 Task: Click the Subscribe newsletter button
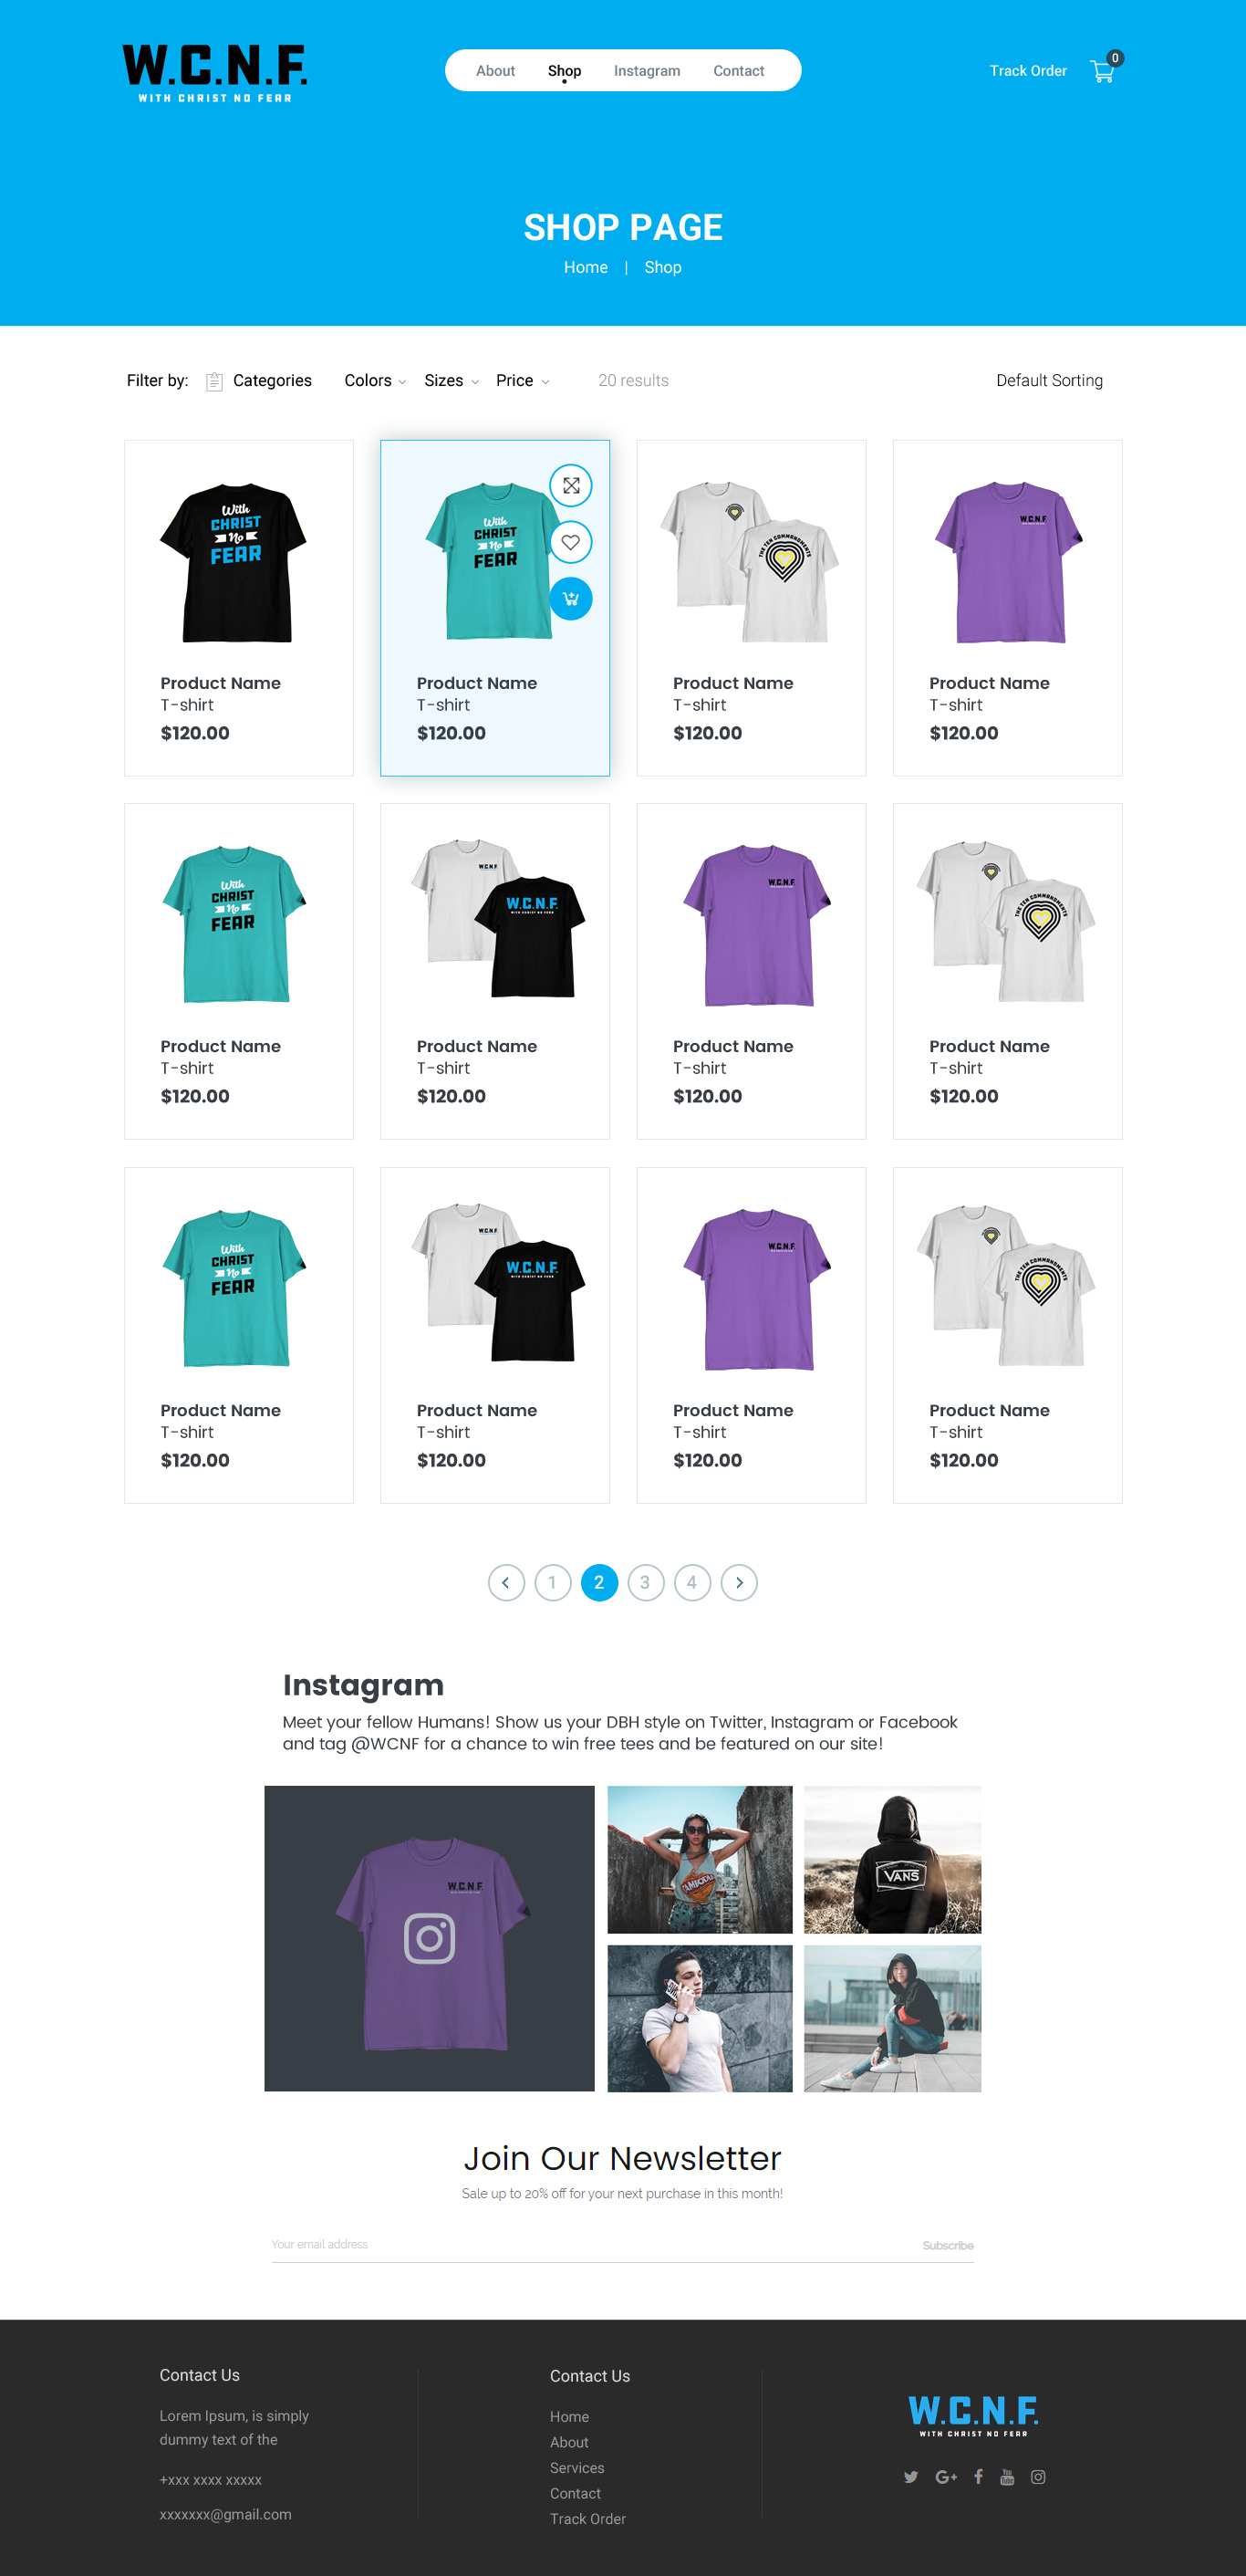[x=948, y=2245]
